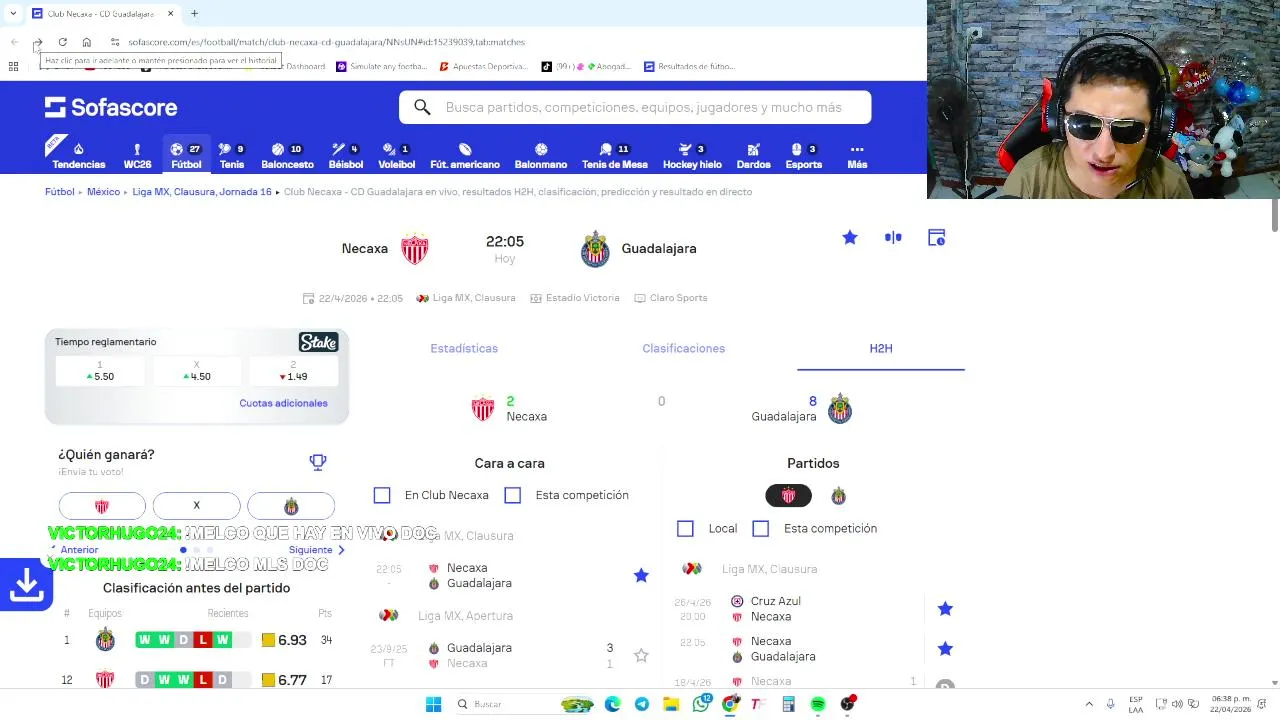Select the Dardos sport icon
This screenshot has width=1280, height=720.
point(753,156)
